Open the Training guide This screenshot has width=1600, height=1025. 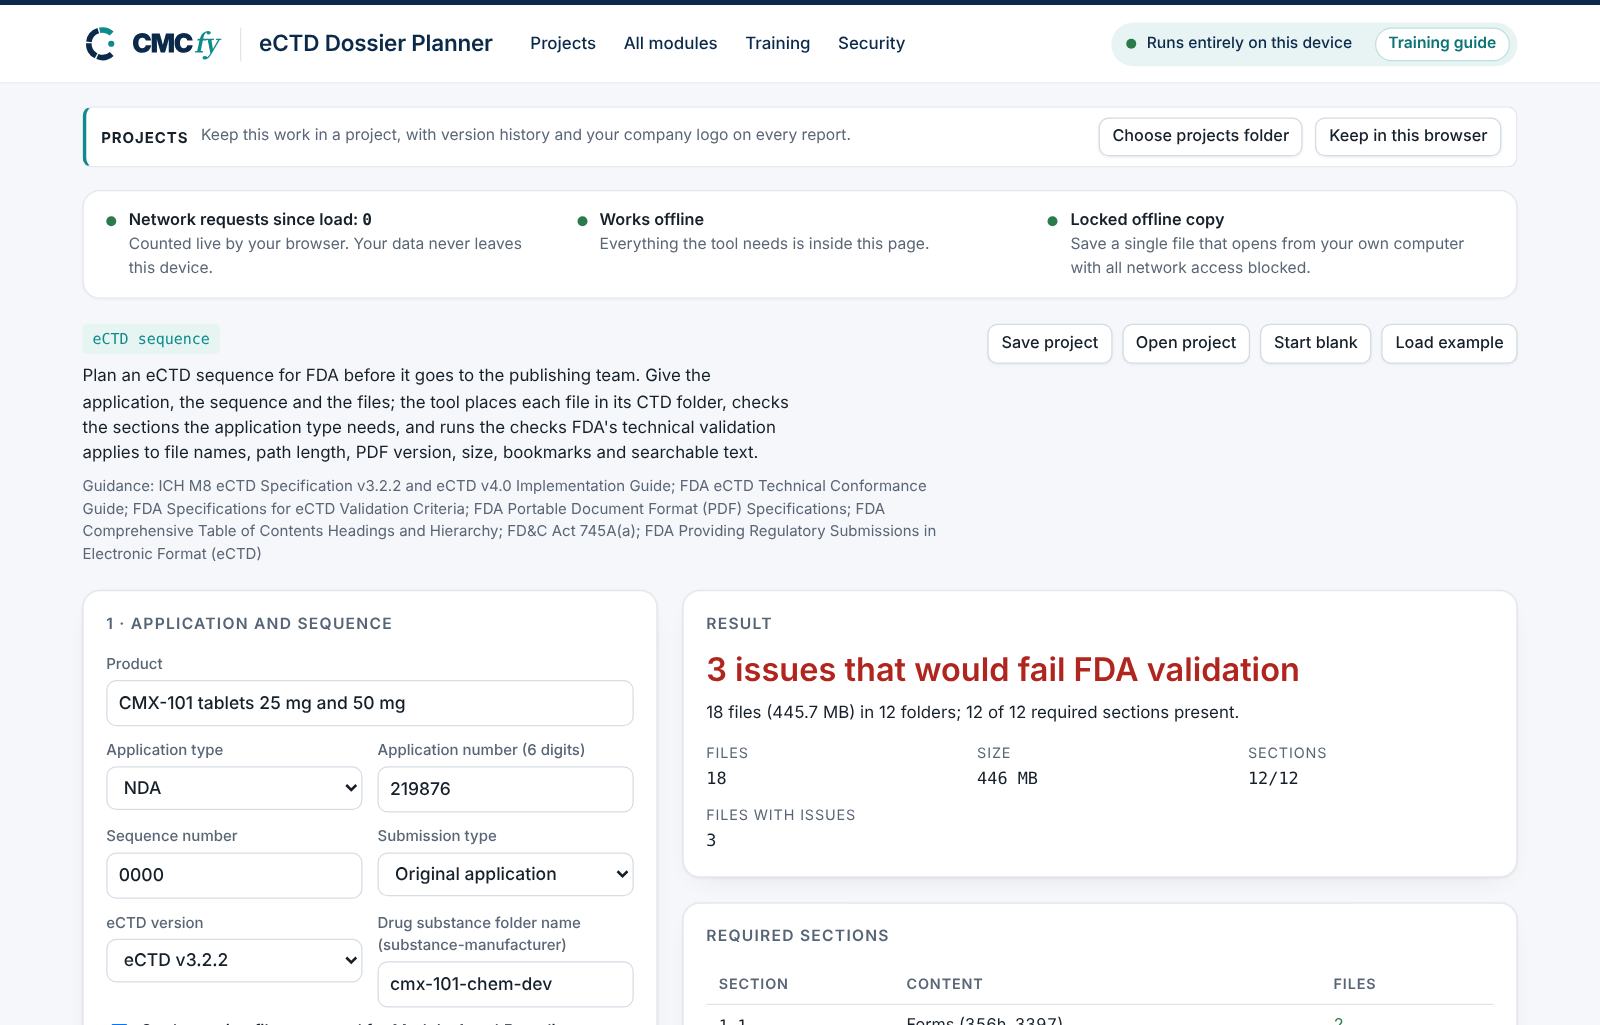[1441, 43]
